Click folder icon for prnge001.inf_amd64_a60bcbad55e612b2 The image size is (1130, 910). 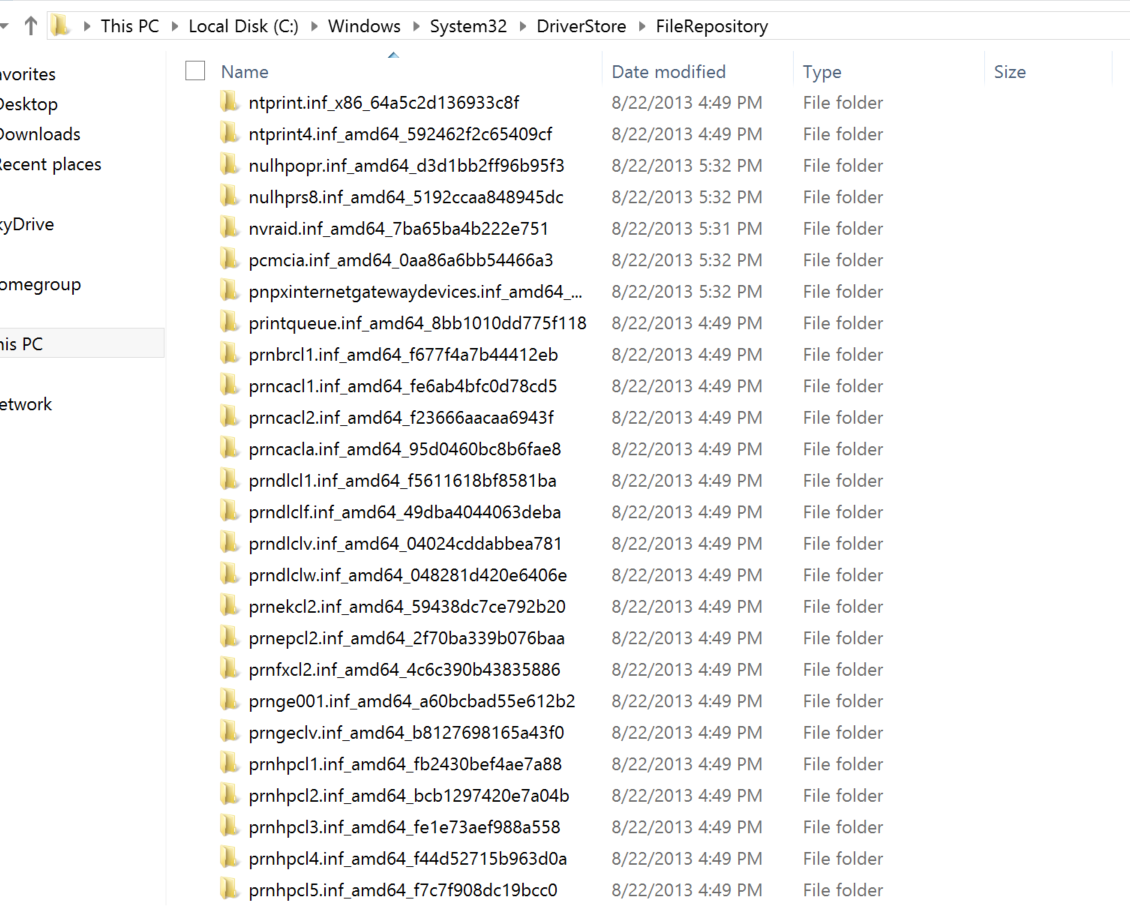(x=230, y=701)
